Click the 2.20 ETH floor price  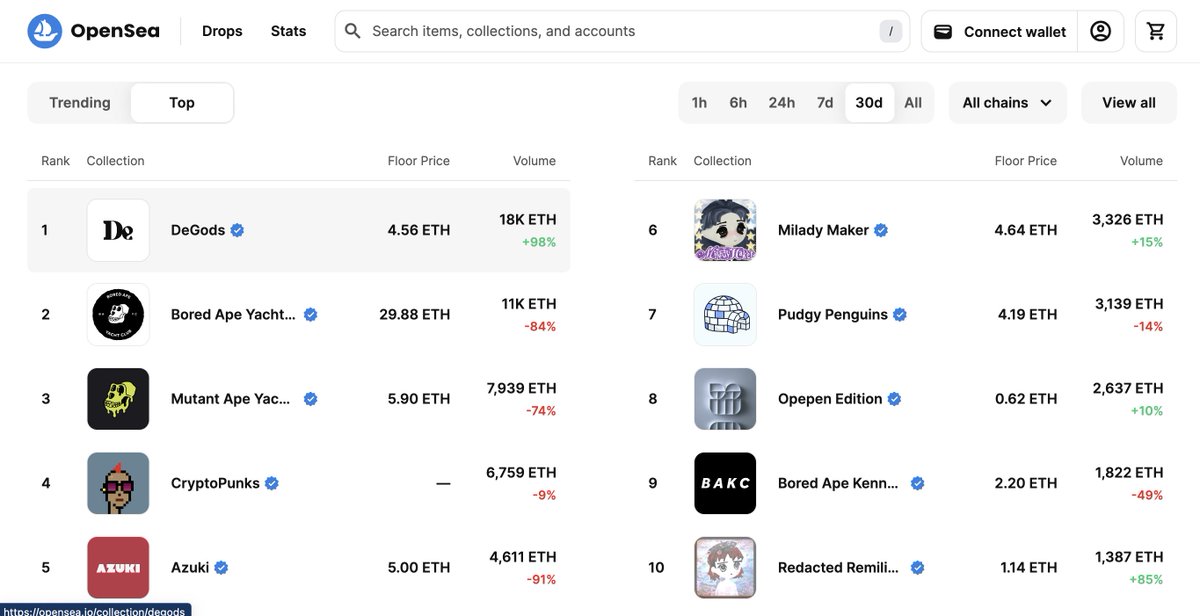1026,483
